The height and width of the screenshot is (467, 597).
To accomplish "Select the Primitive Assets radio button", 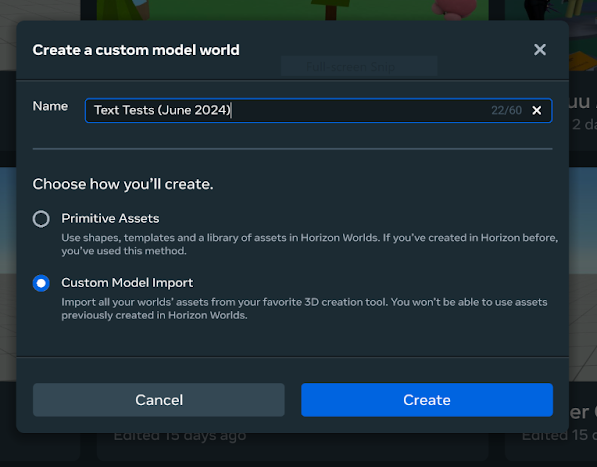I will (41, 219).
